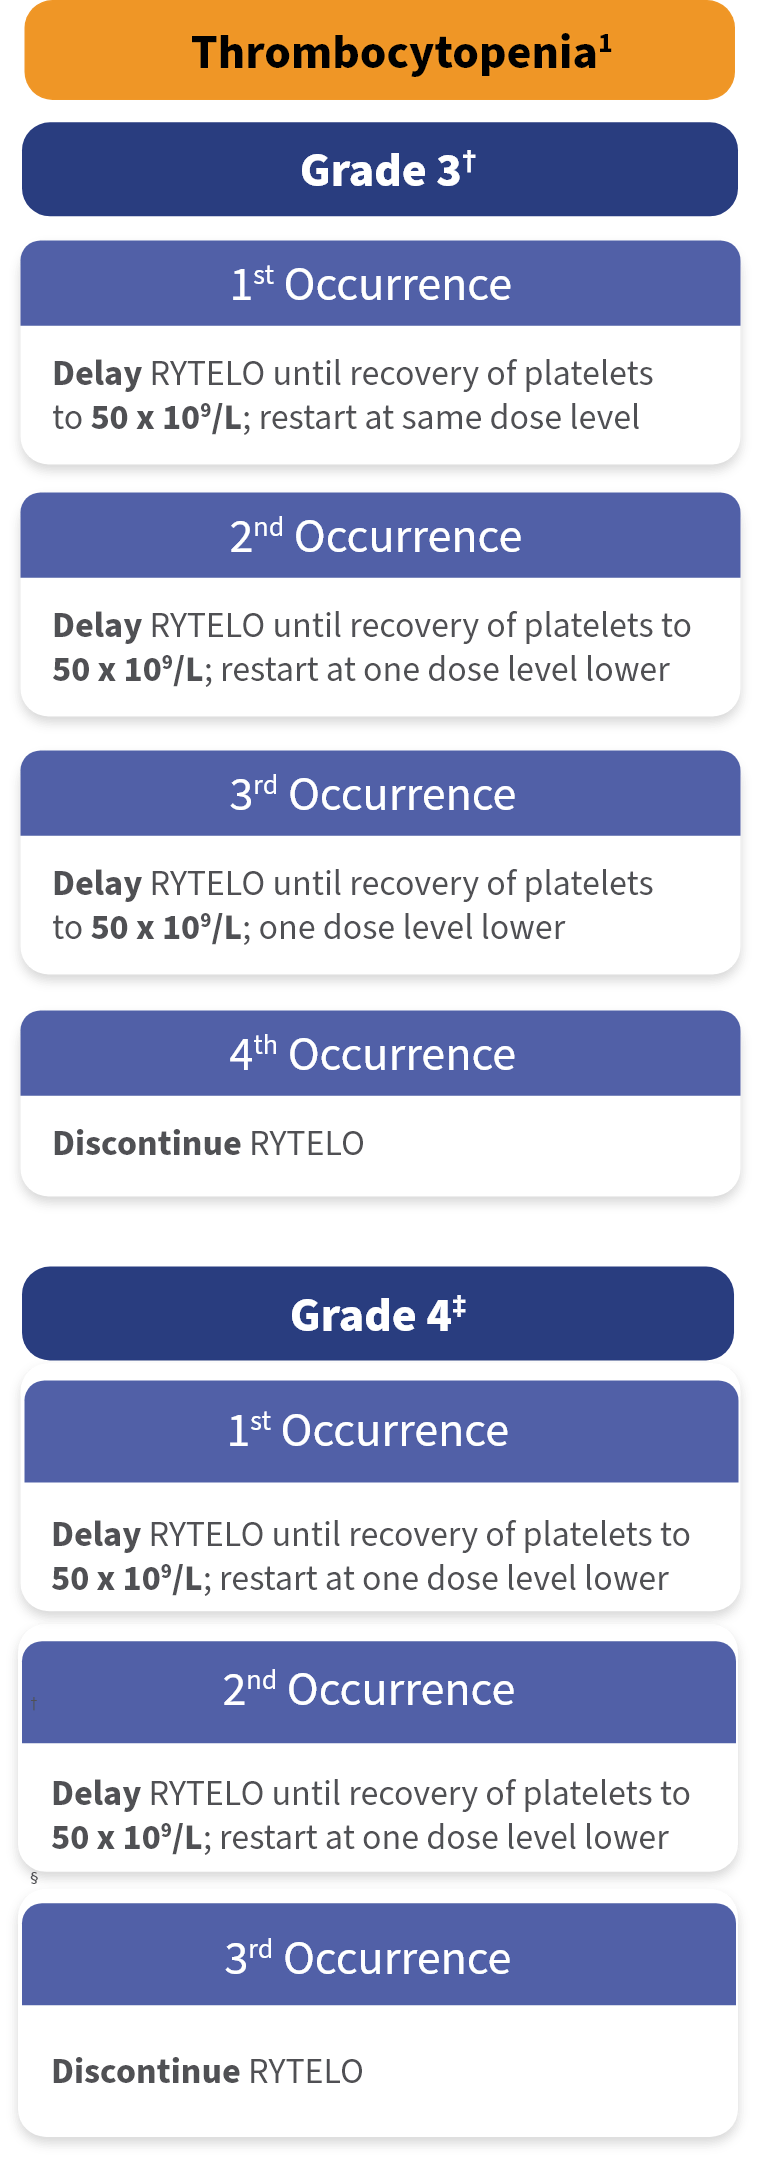
Task: Click Grade 3 3rd Occurrence header
Action: [x=380, y=794]
